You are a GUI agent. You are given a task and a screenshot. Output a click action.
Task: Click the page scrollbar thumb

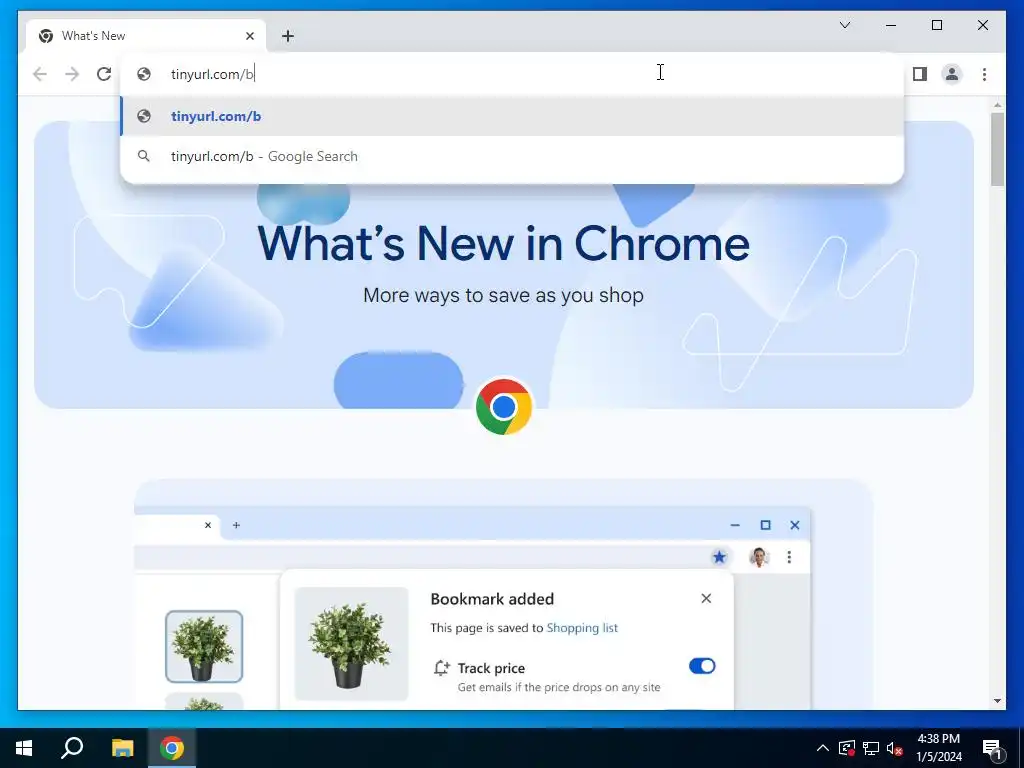click(997, 150)
